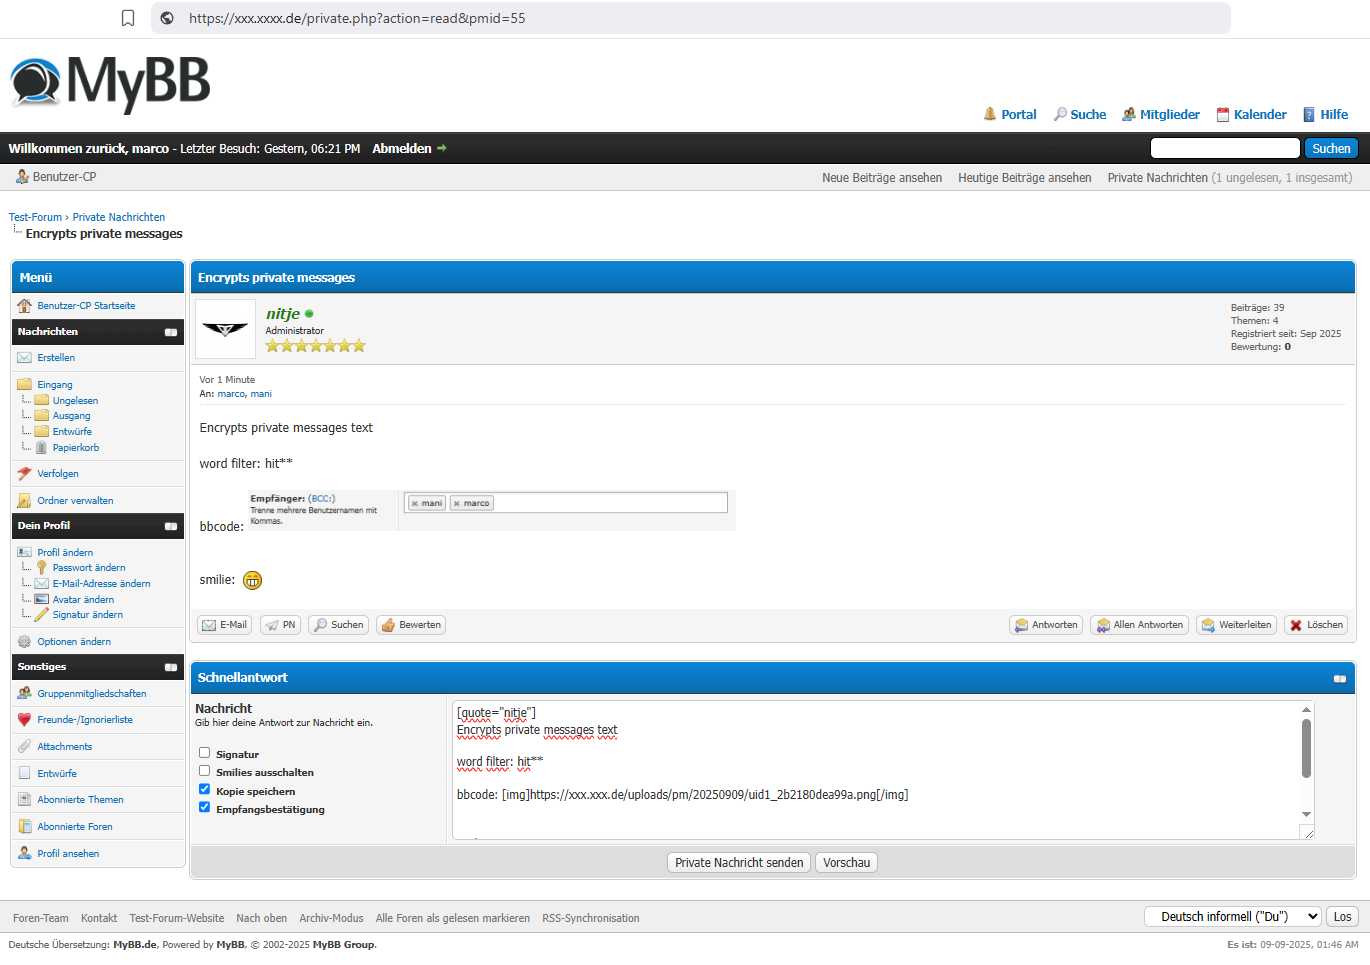Viewport: 1370px width, 965px height.
Task: Click the Antworten button
Action: (1046, 625)
